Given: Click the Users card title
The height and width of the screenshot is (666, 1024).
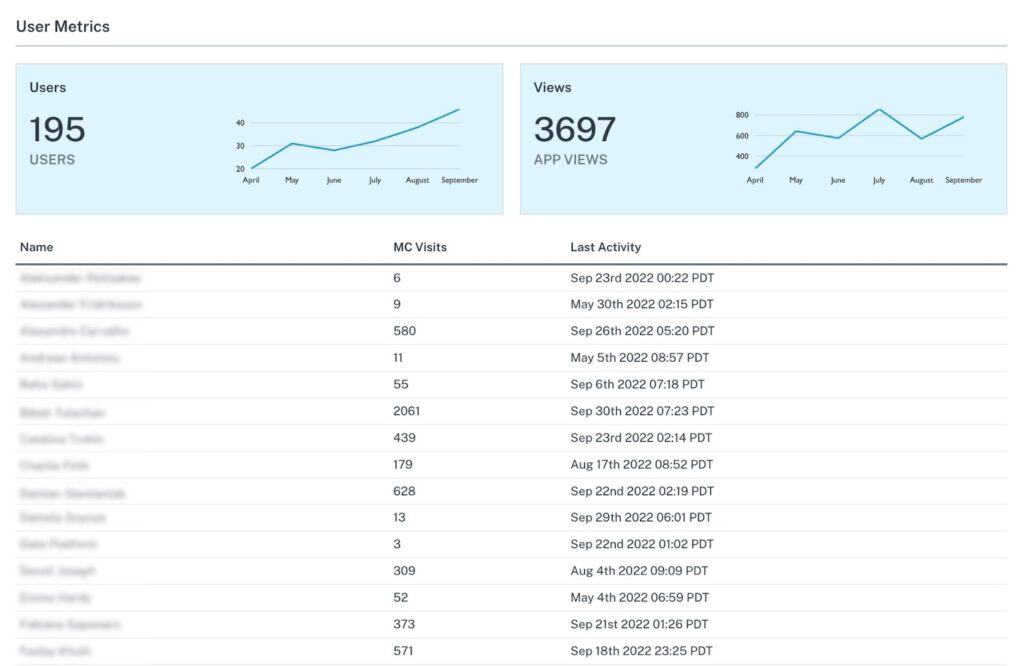Looking at the screenshot, I should (48, 87).
